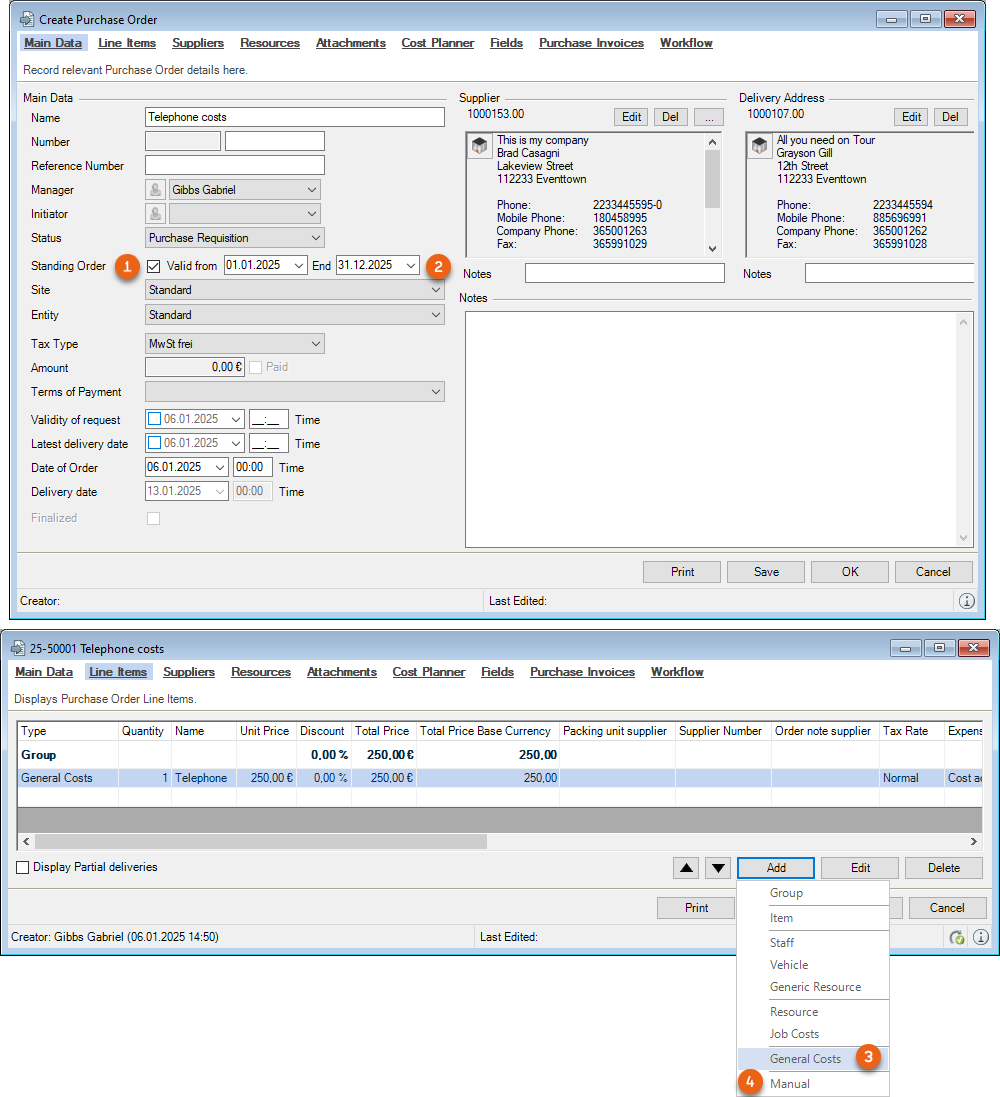This screenshot has height=1097, width=1000.
Task: Move line item up with arrow button
Action: click(x=686, y=868)
